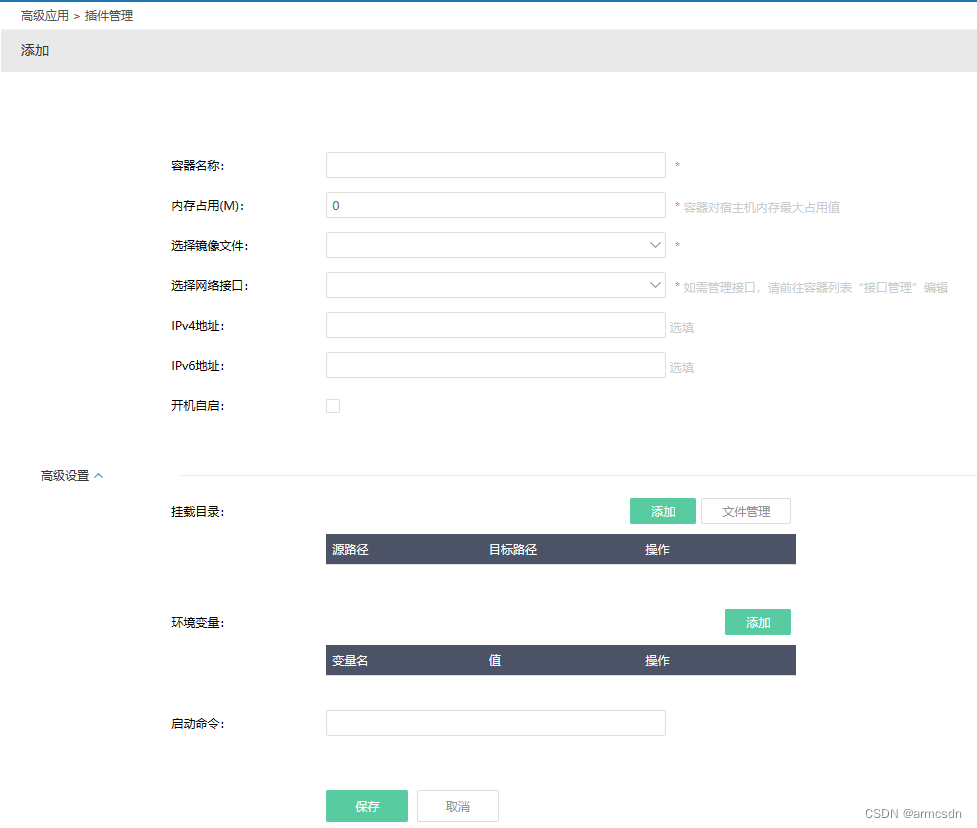Click the 启动命令 input field
Screen dimensions: 977x828
tap(495, 723)
